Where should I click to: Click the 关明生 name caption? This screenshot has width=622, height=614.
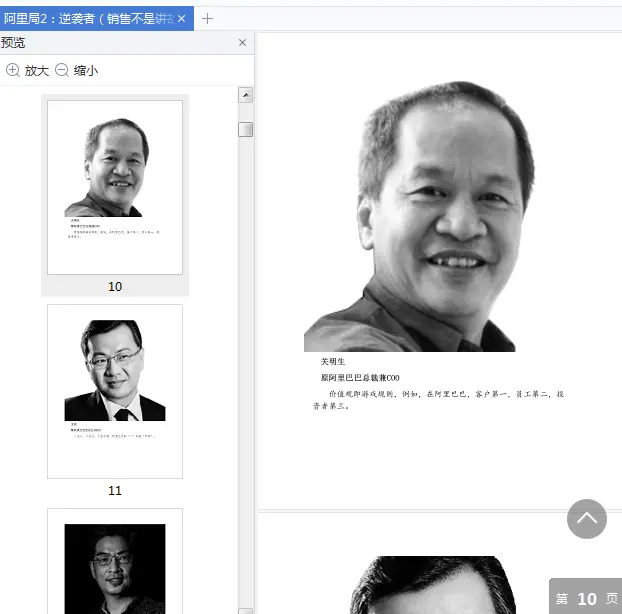click(332, 361)
